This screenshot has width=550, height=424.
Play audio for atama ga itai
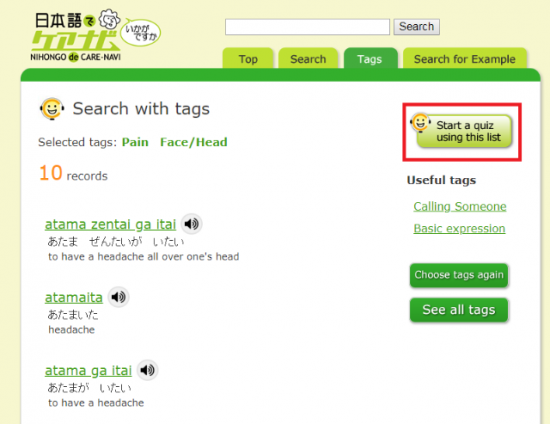click(x=147, y=370)
